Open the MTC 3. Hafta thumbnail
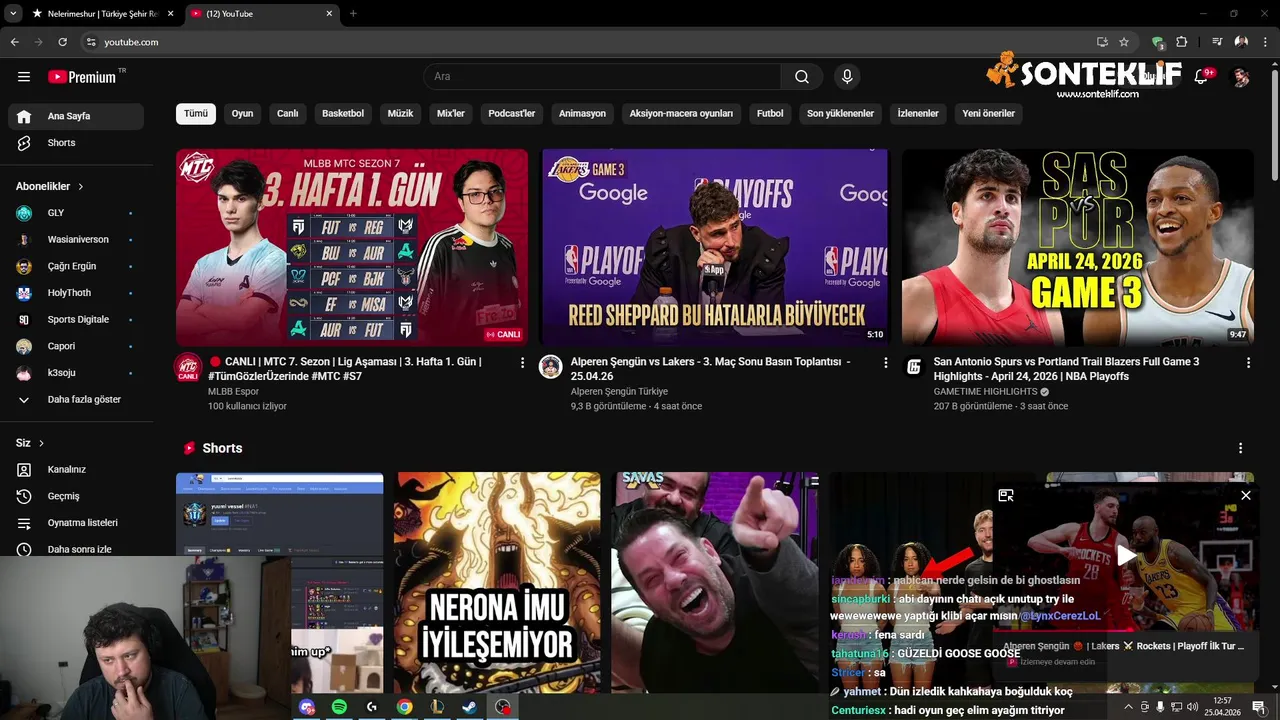Image resolution: width=1280 pixels, height=720 pixels. point(352,248)
